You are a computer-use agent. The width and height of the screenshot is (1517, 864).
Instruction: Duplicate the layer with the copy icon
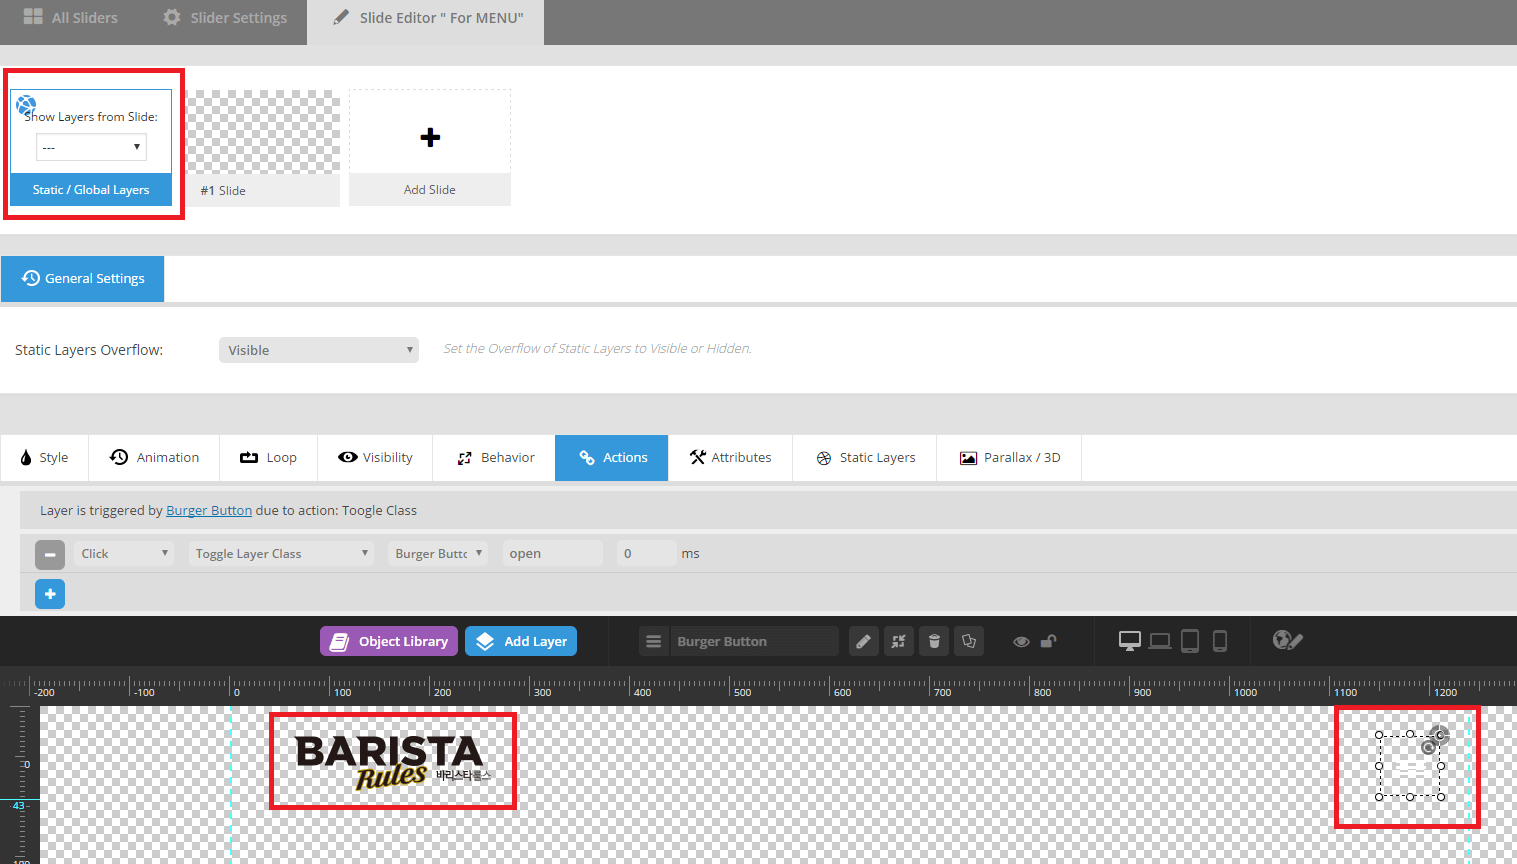[969, 642]
